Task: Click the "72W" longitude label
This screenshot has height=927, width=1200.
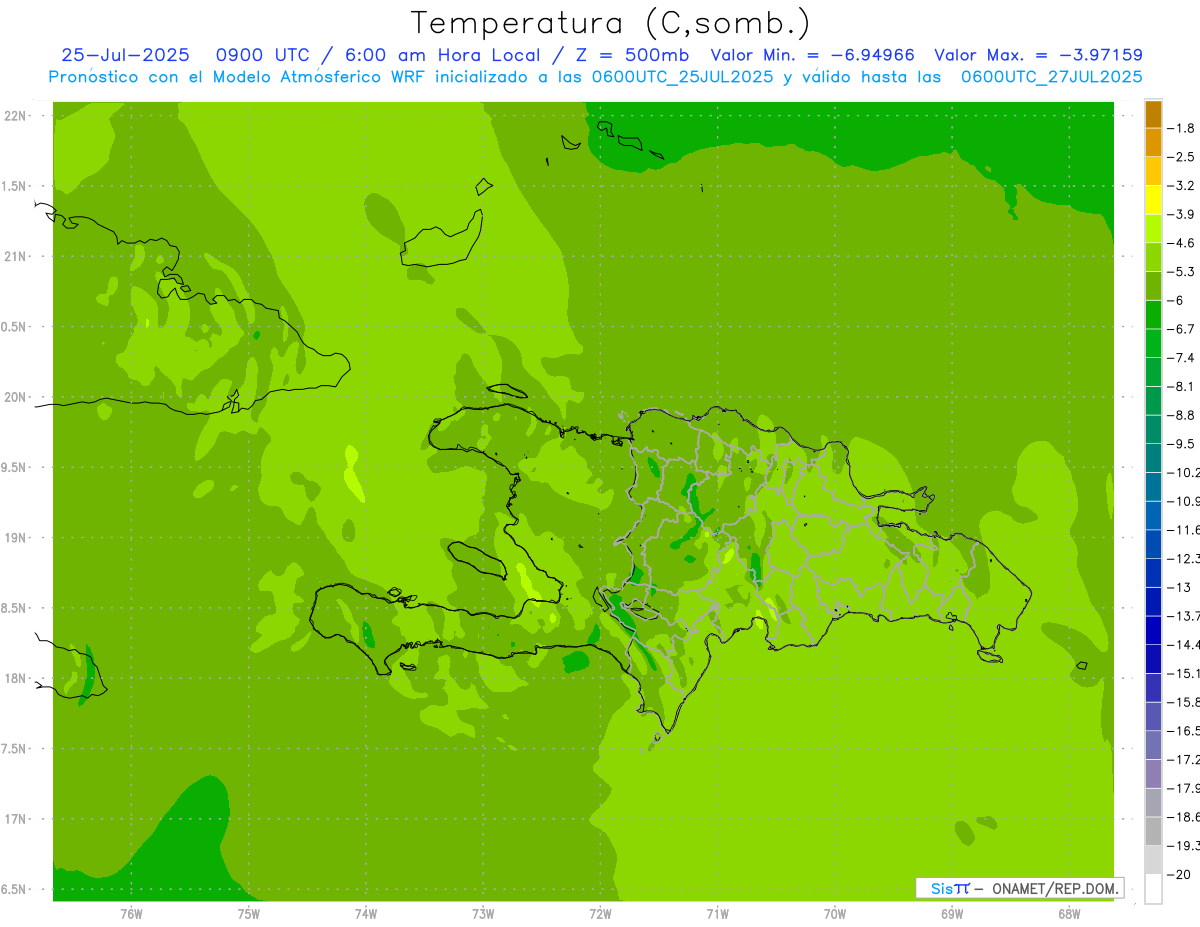Action: (x=600, y=913)
